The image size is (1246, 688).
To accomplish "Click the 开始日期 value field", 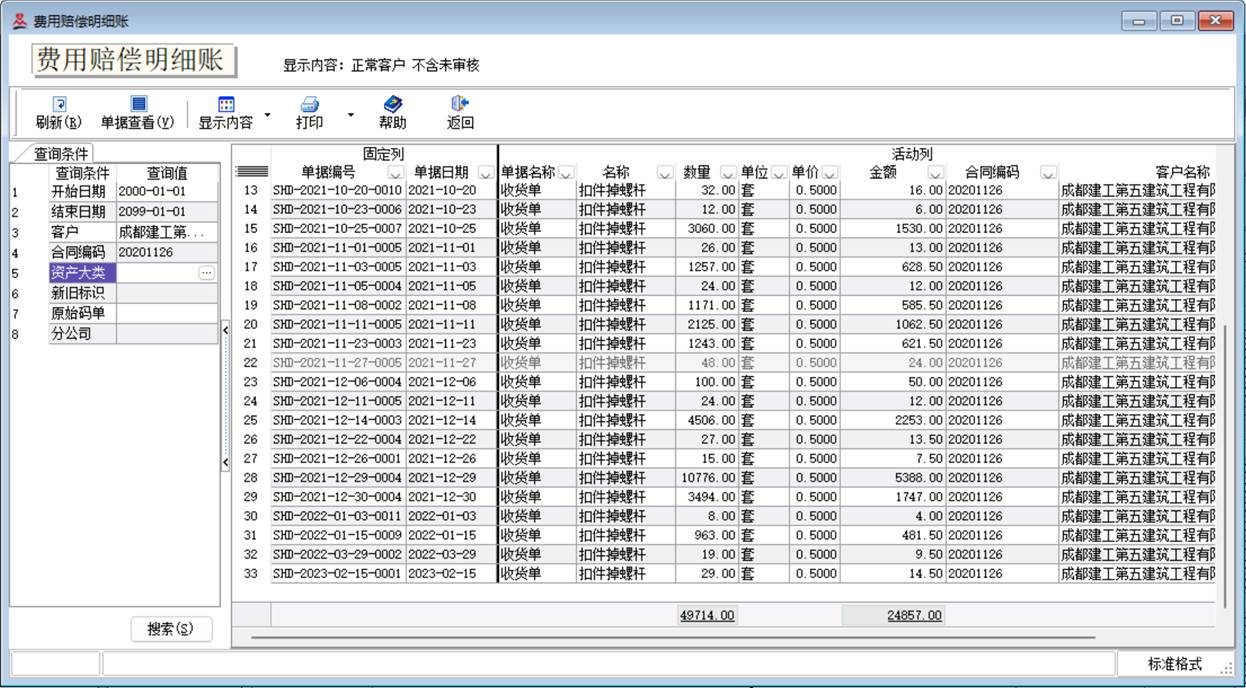I will pyautogui.click(x=166, y=192).
